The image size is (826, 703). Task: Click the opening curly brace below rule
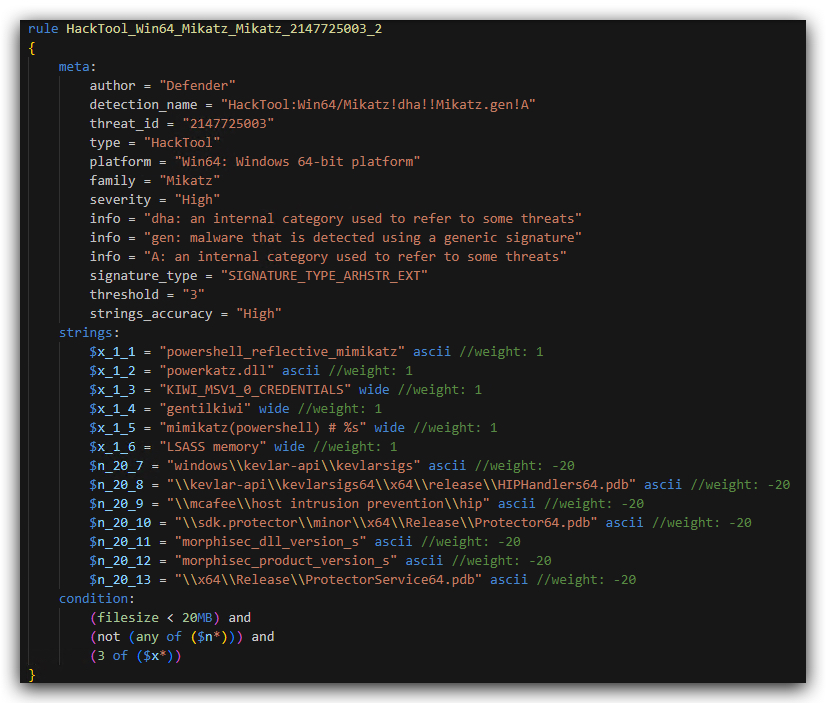pos(32,48)
